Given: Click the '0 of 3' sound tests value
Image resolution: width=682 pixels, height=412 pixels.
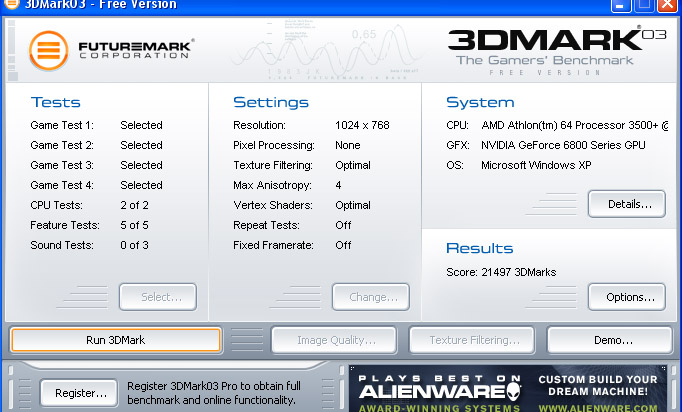Looking at the screenshot, I should coord(134,245).
